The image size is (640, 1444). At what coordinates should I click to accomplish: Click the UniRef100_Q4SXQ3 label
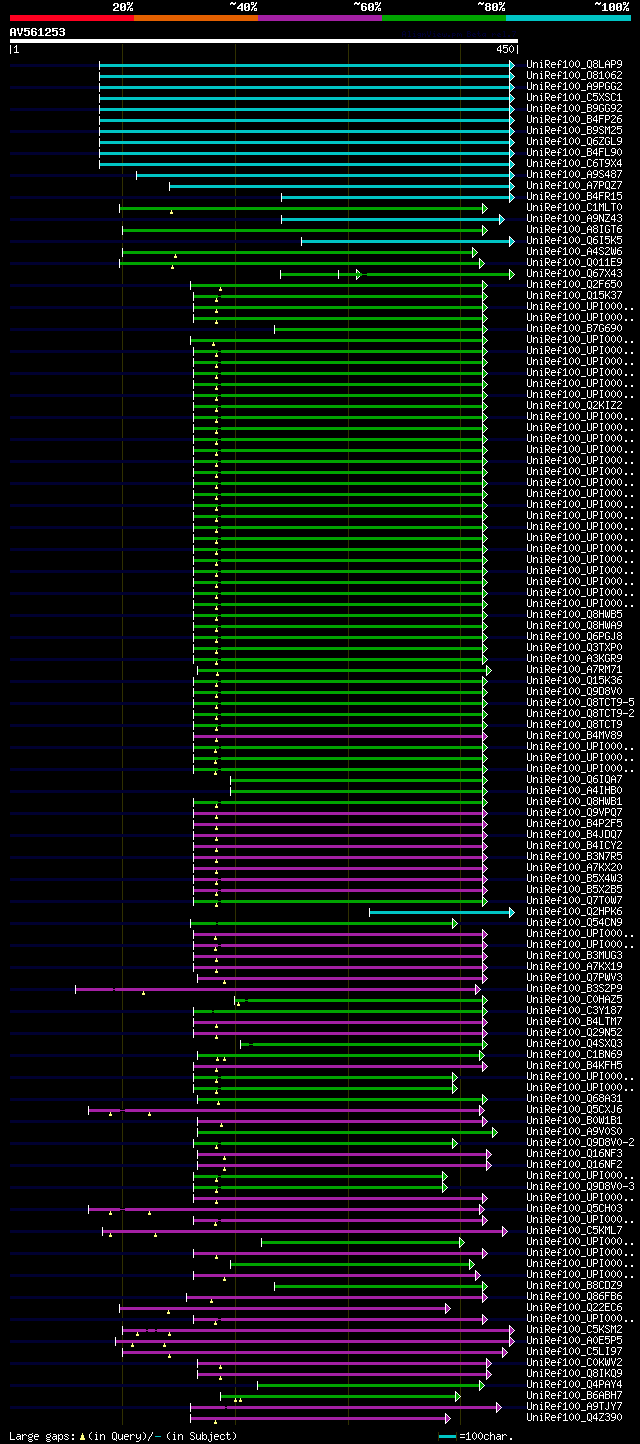pos(574,1044)
